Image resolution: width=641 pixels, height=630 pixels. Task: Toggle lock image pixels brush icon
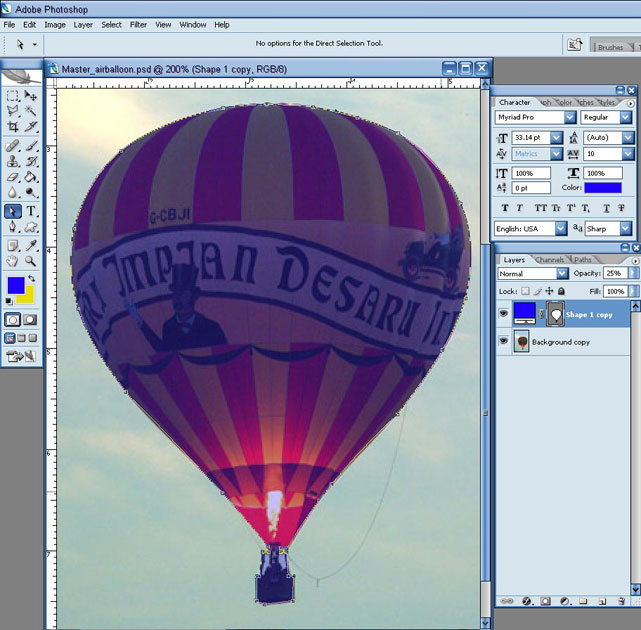click(x=538, y=291)
